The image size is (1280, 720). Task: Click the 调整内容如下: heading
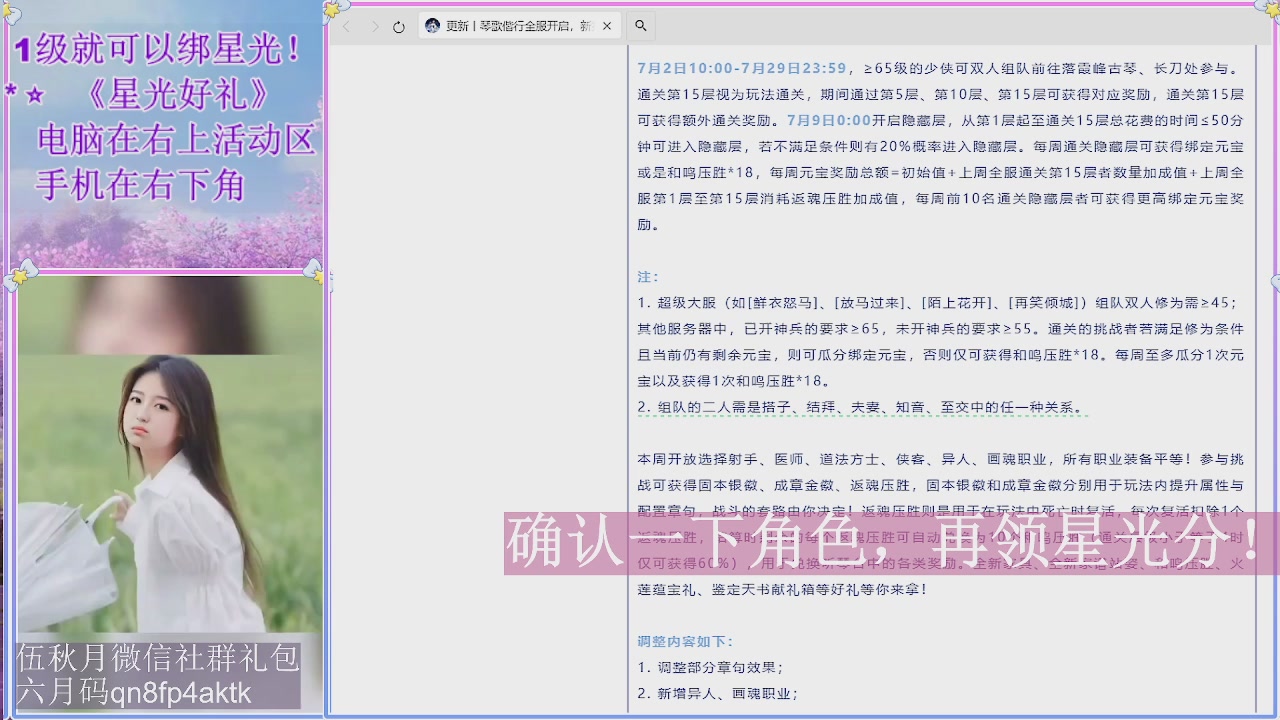tap(685, 641)
